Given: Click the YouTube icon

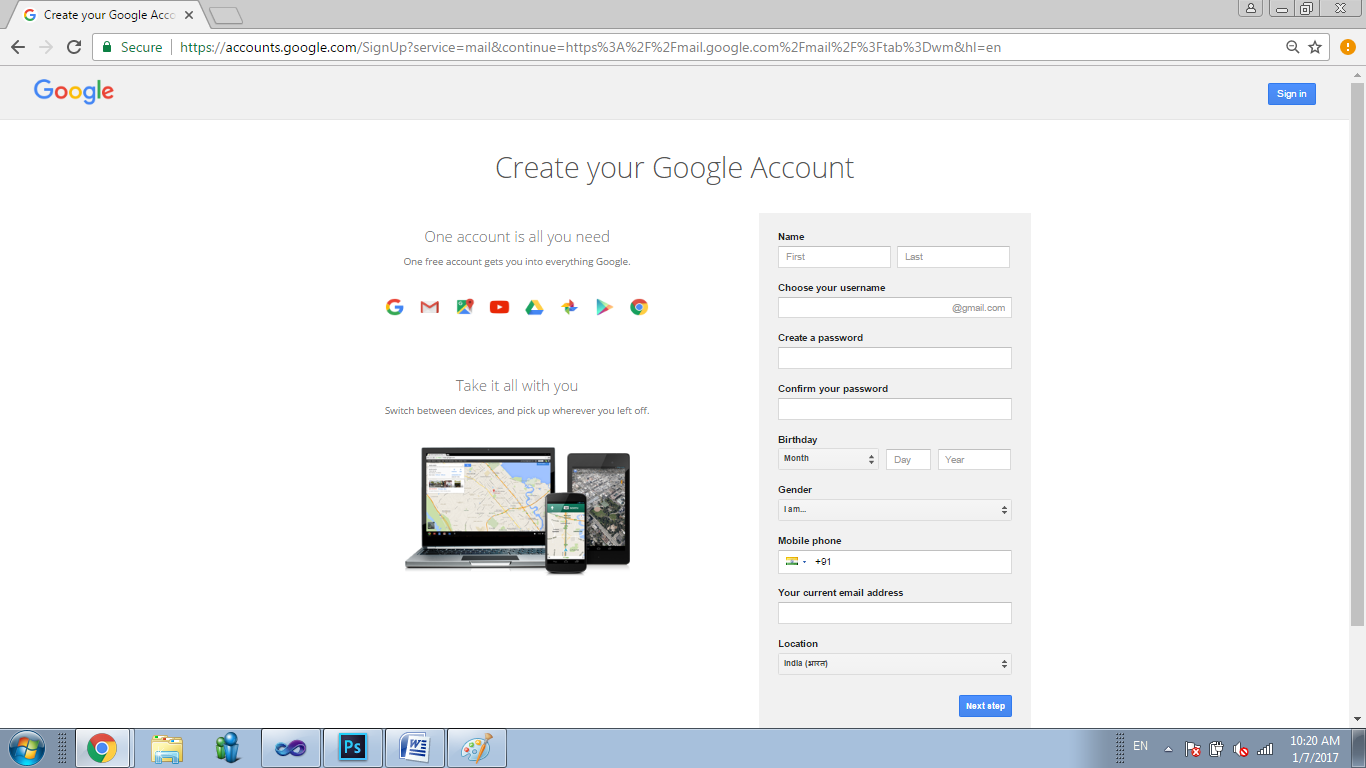Looking at the screenshot, I should [x=499, y=307].
